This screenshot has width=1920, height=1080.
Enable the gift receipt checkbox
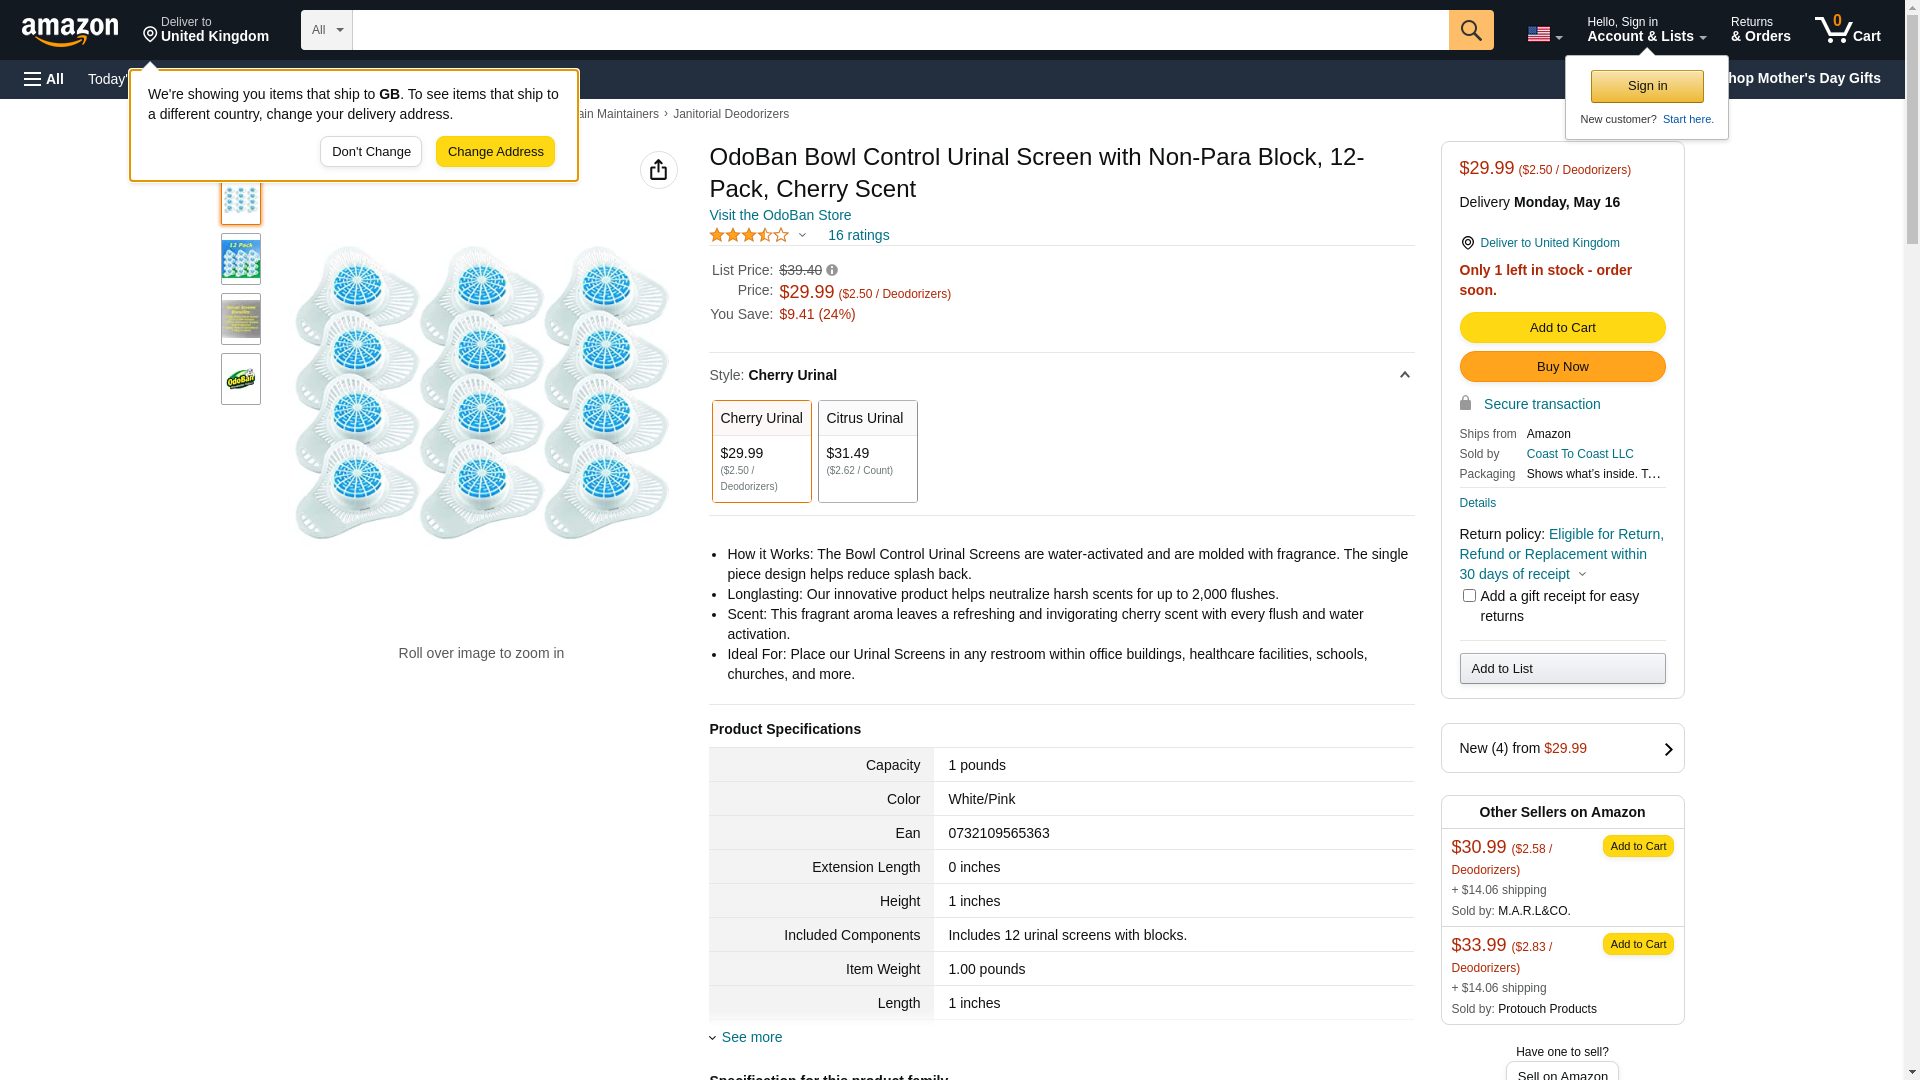[x=1469, y=596]
